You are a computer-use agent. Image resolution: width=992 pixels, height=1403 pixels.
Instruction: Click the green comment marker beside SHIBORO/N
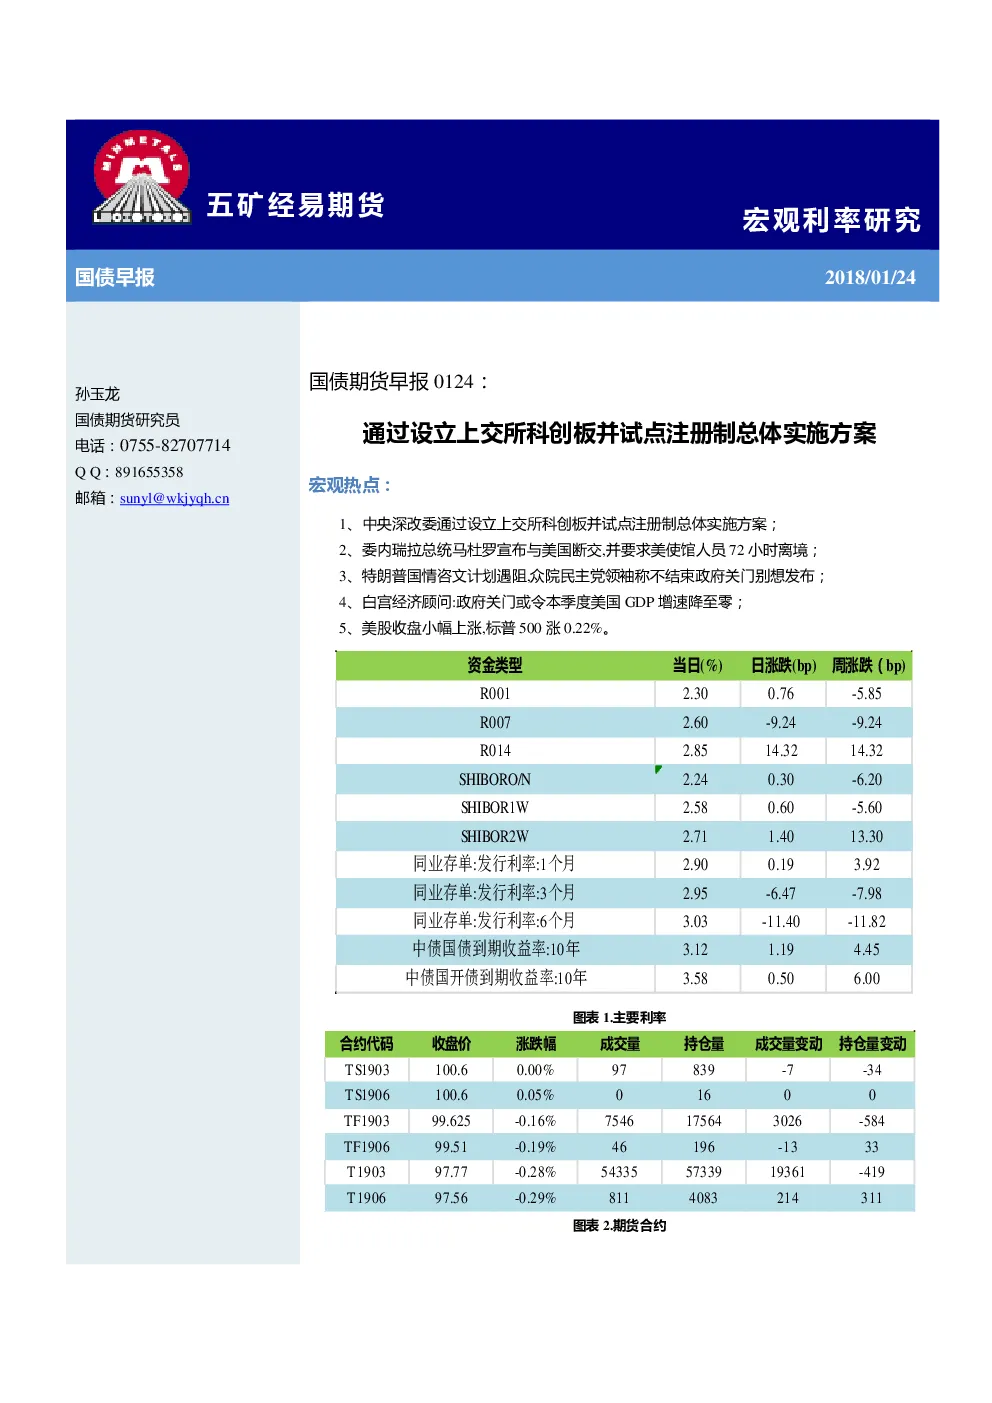(x=658, y=769)
